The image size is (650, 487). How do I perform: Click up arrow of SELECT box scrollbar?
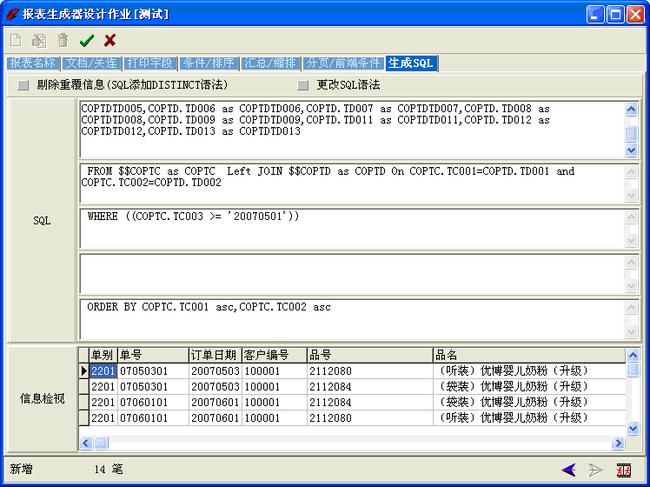click(631, 109)
